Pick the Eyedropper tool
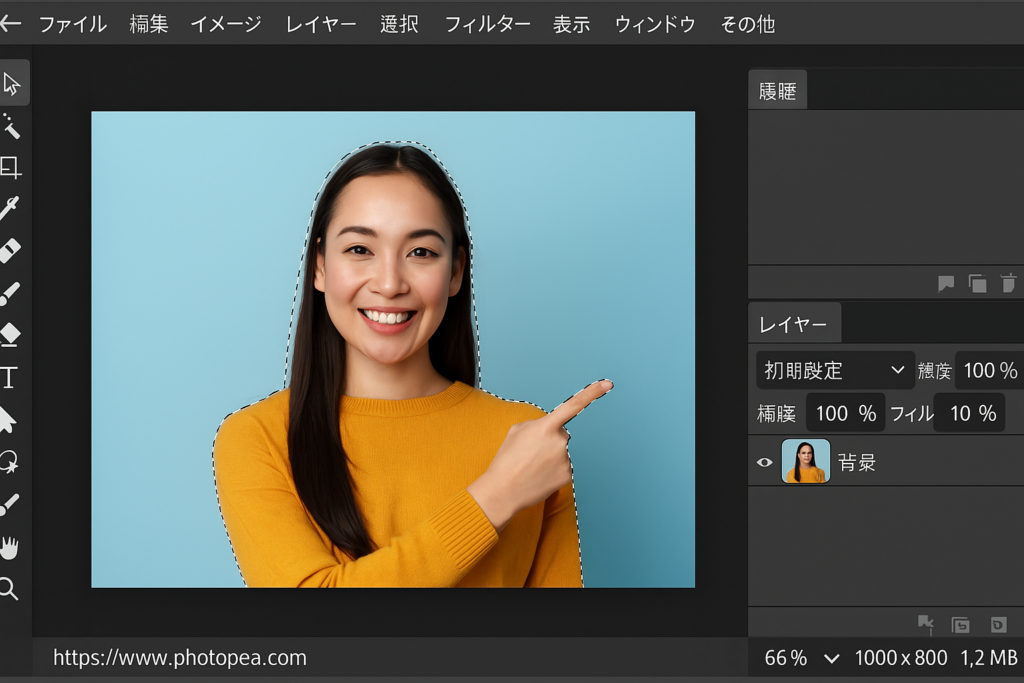1024x683 pixels. tap(10, 209)
